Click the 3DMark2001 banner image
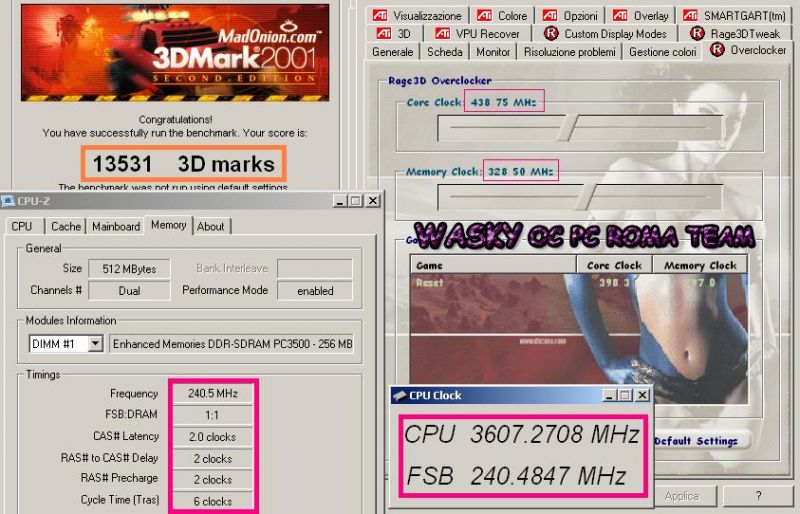 point(175,53)
